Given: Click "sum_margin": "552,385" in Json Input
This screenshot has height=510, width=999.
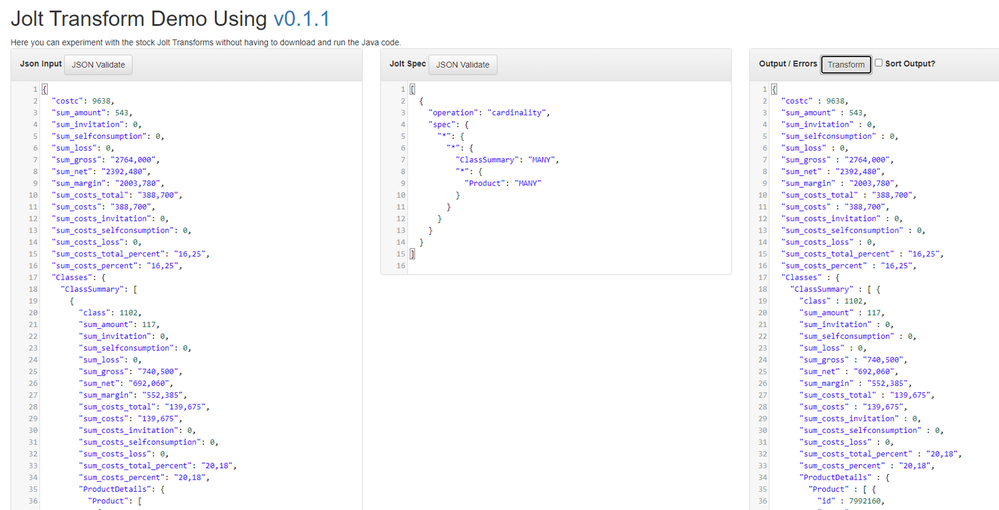Looking at the screenshot, I should [x=133, y=395].
